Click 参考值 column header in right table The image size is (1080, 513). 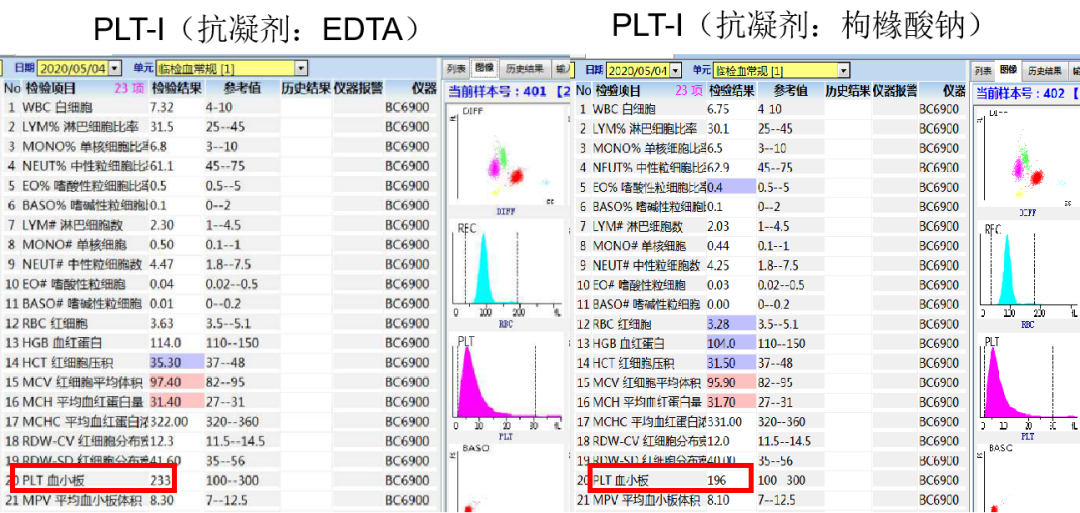click(789, 90)
